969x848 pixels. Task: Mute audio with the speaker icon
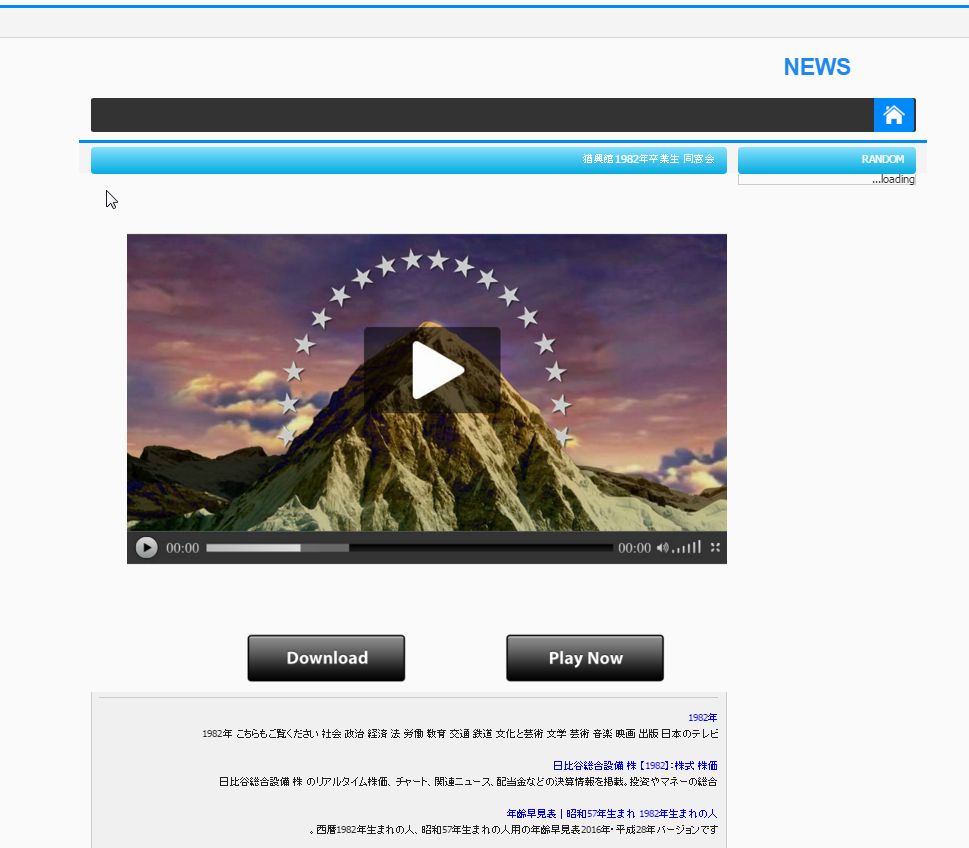pyautogui.click(x=662, y=548)
